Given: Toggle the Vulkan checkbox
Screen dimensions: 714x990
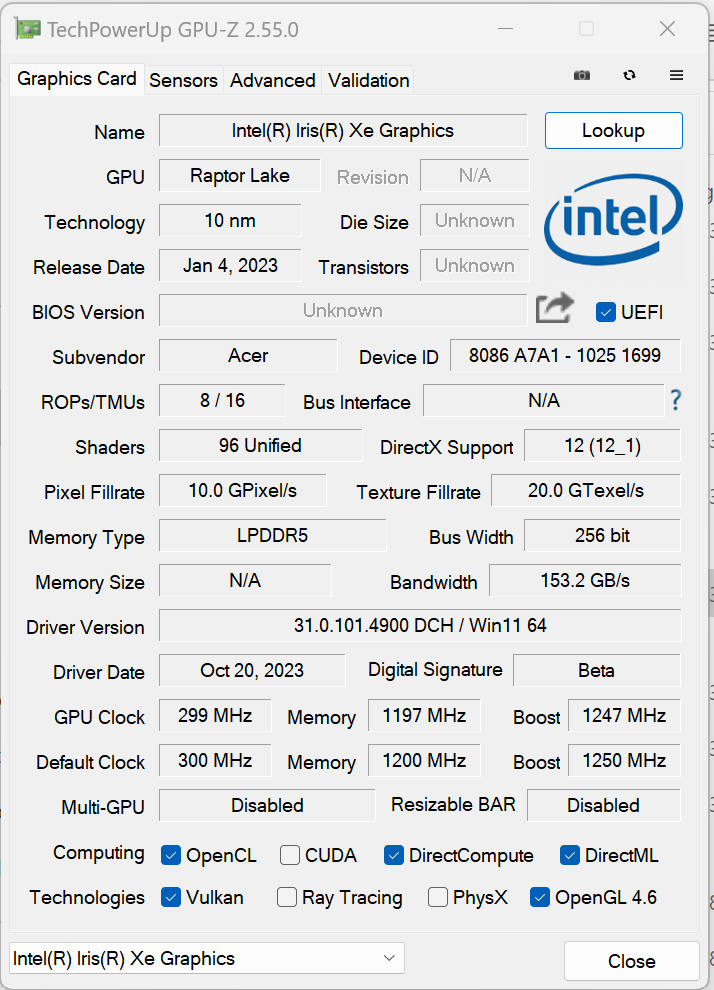Looking at the screenshot, I should [171, 897].
